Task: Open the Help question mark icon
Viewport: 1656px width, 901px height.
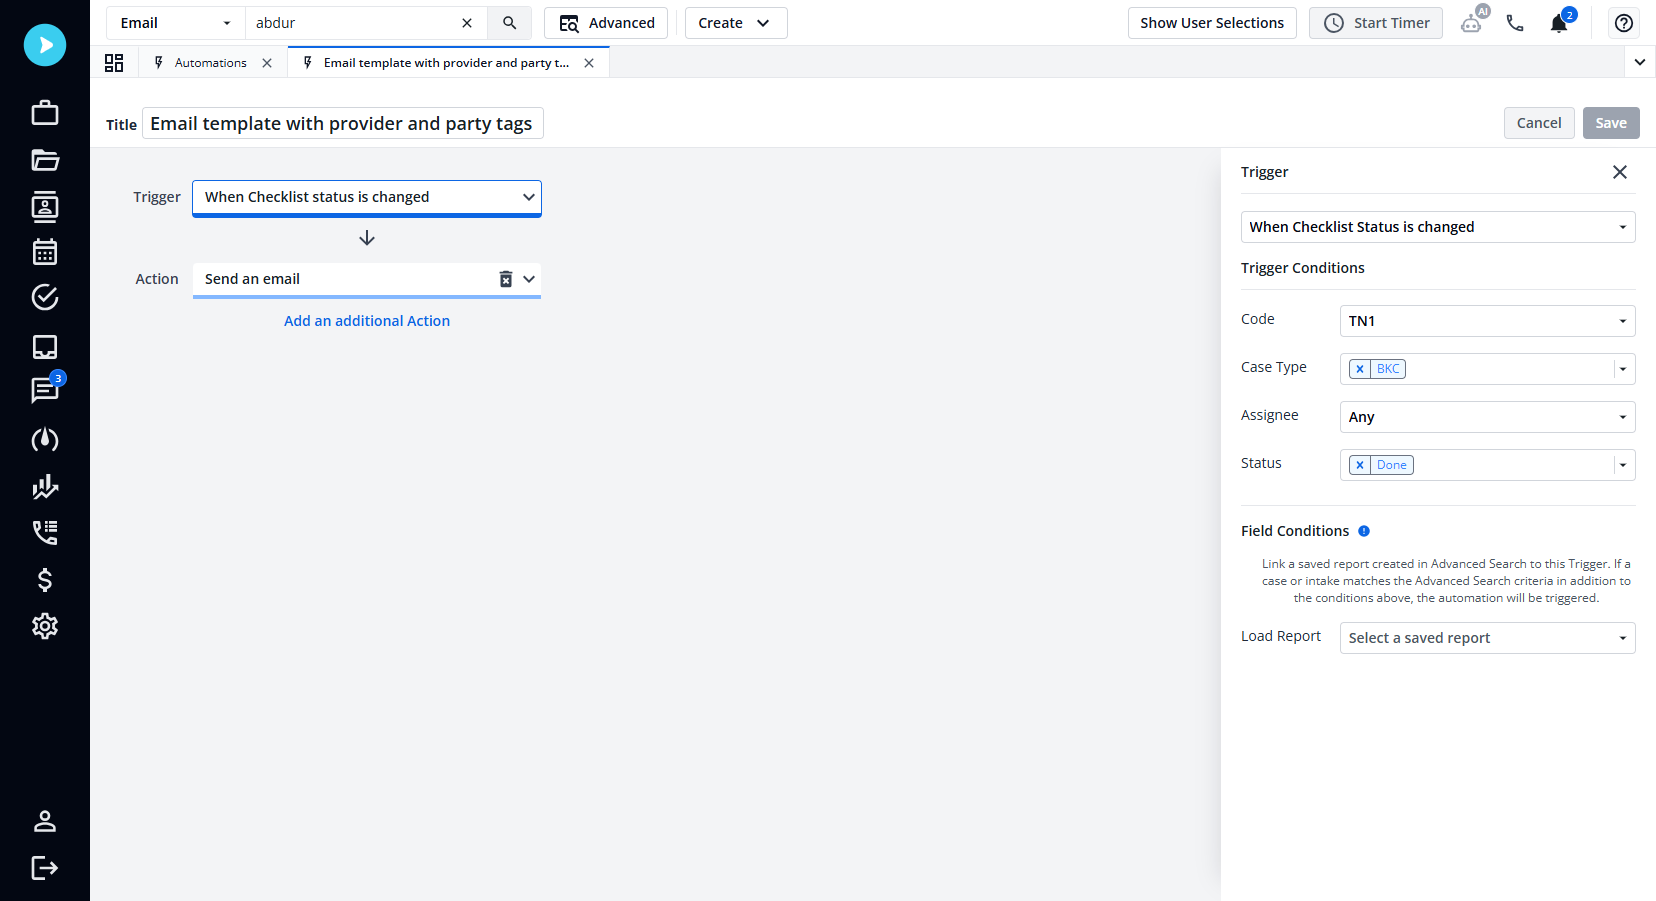Action: [x=1623, y=22]
